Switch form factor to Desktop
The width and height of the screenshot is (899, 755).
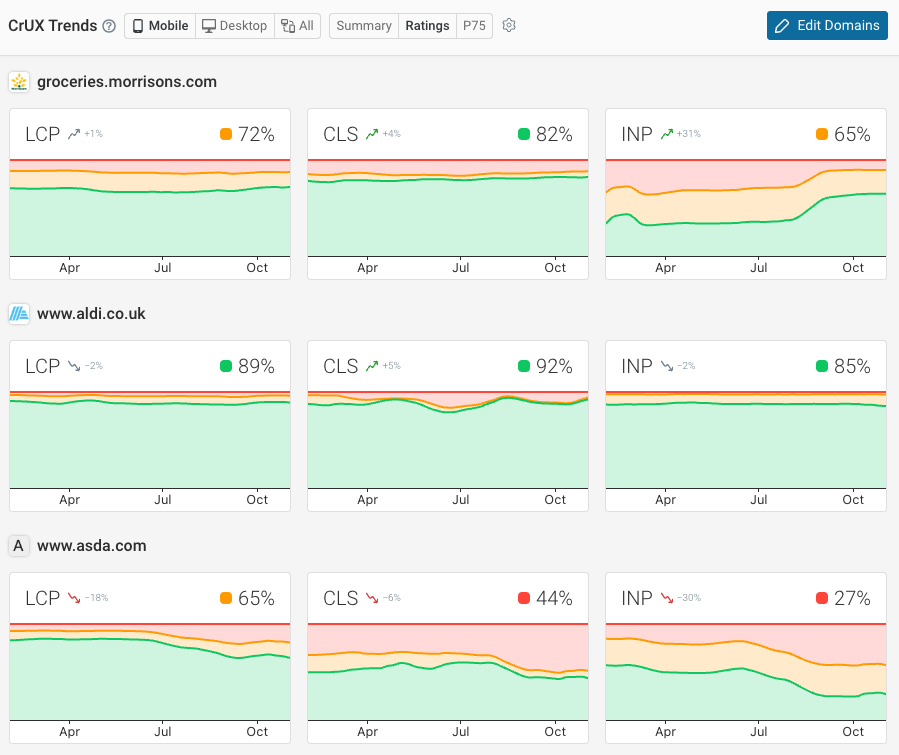(x=234, y=25)
